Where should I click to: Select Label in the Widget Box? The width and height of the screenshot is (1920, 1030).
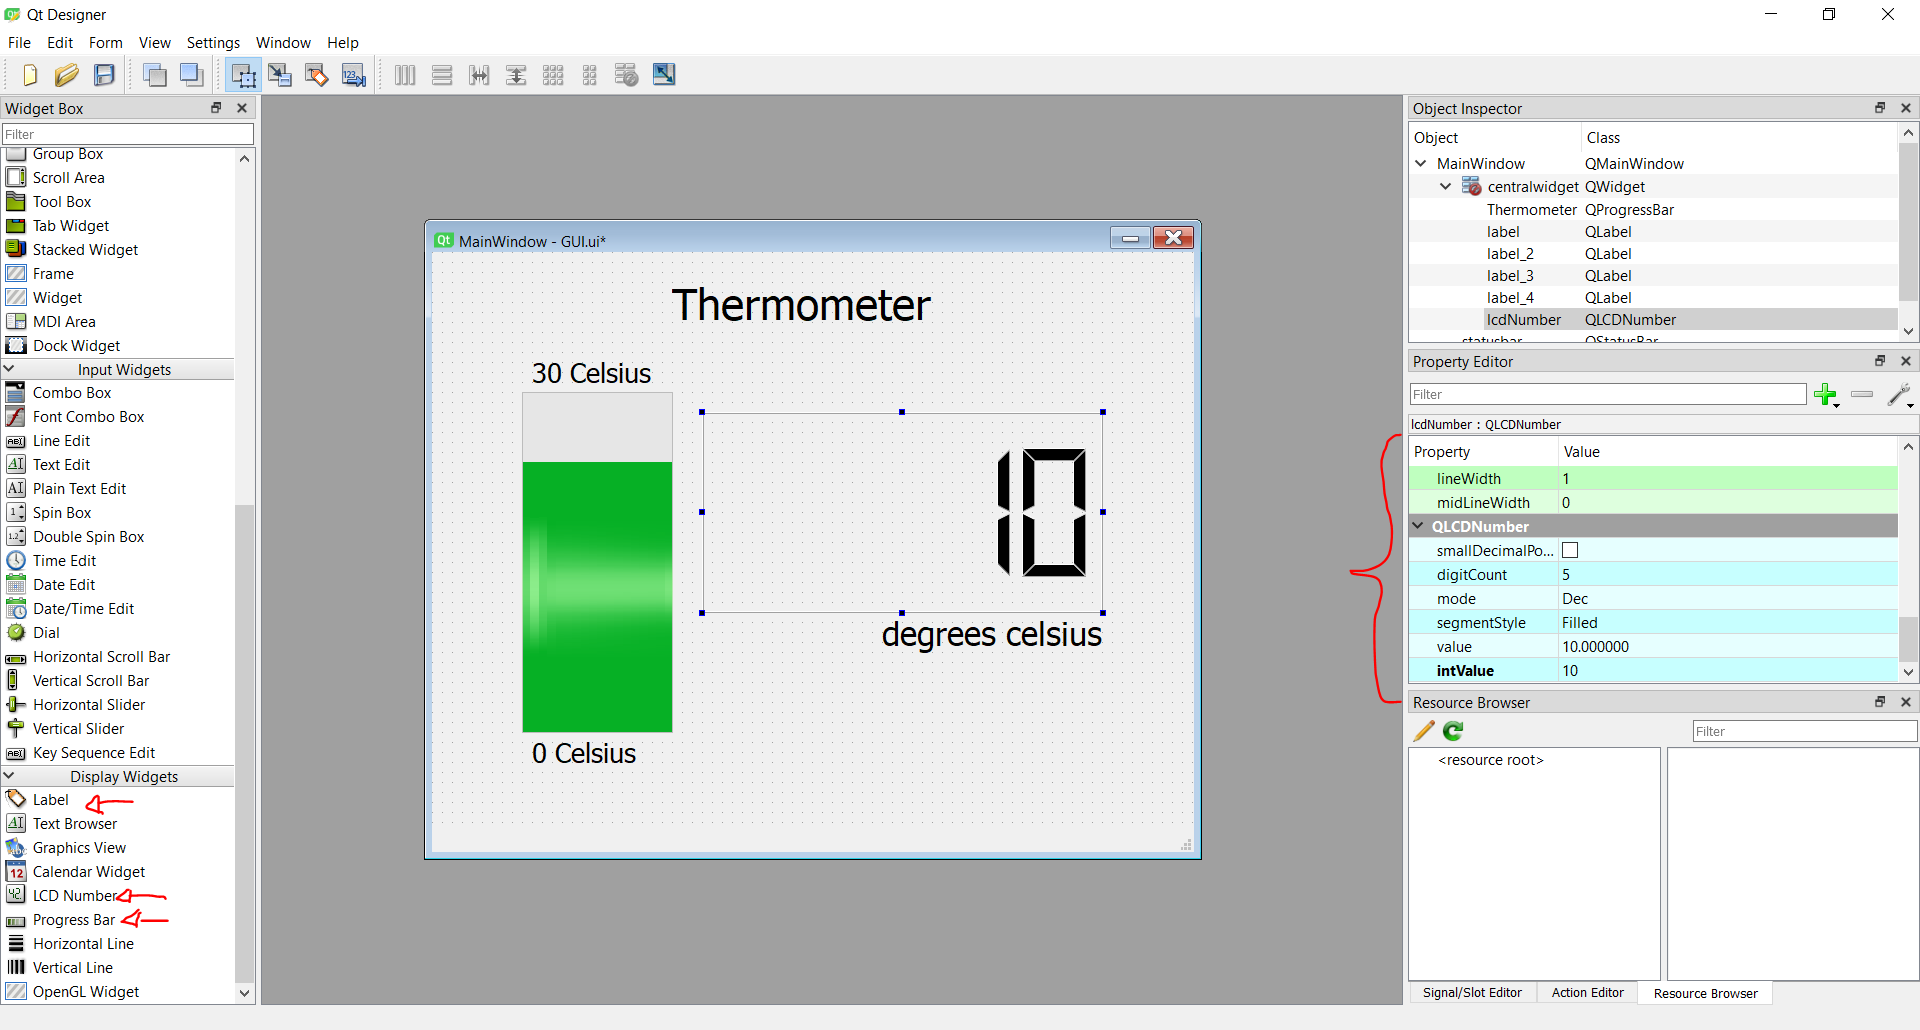pyautogui.click(x=50, y=799)
